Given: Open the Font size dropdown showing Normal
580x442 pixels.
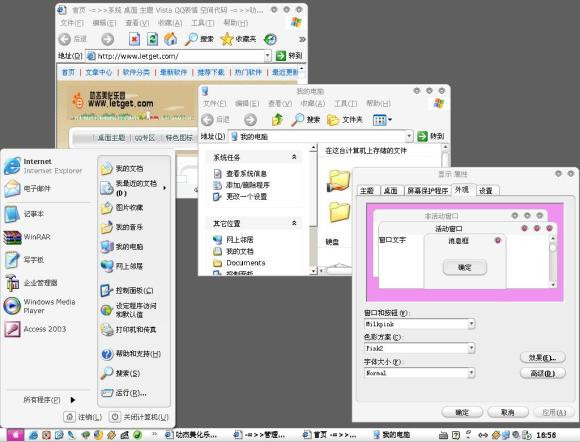Looking at the screenshot, I should click(x=471, y=372).
